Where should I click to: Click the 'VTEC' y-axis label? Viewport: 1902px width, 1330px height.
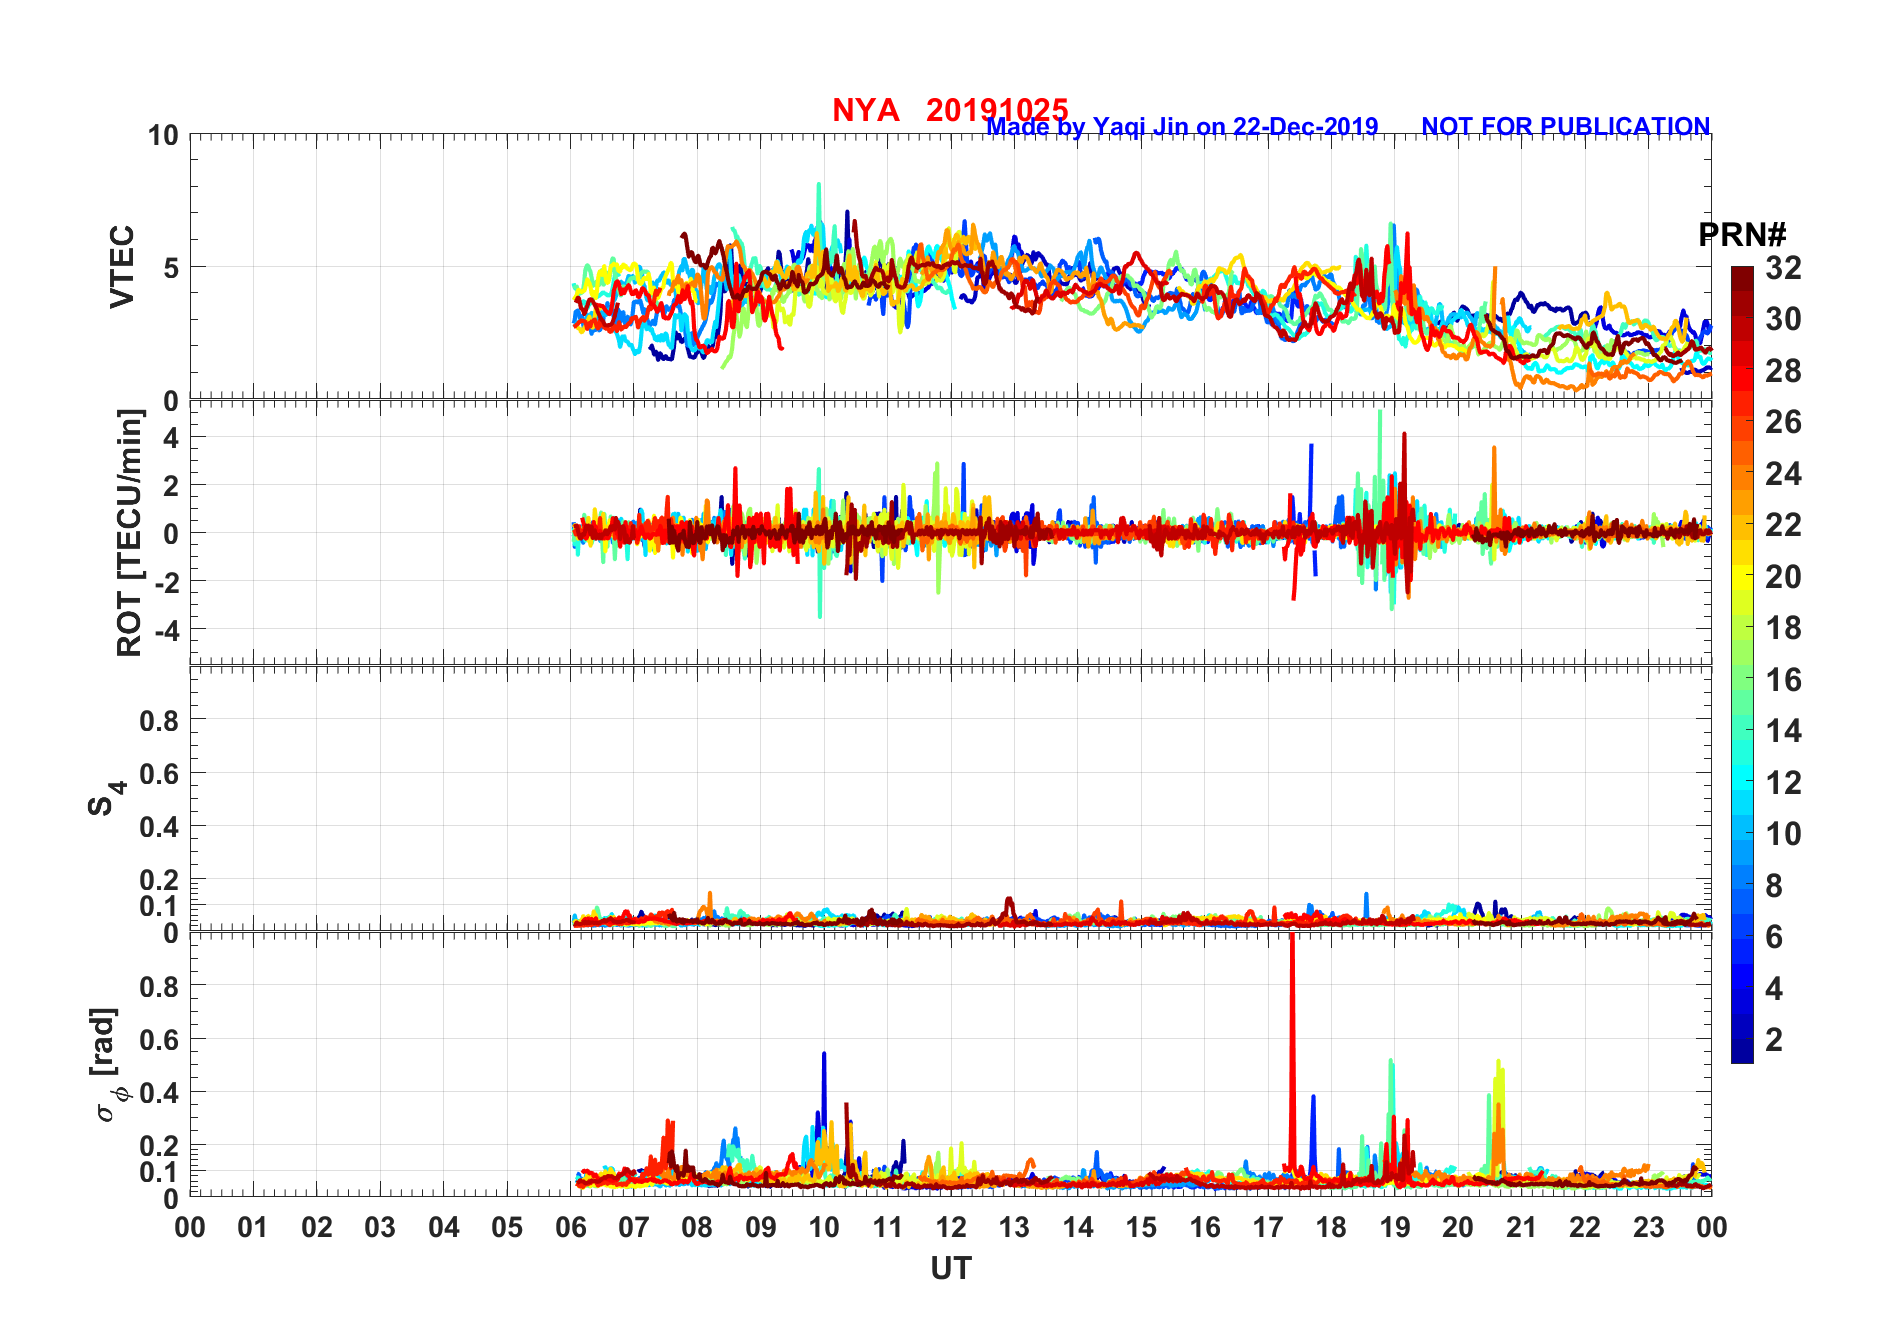pos(122,267)
